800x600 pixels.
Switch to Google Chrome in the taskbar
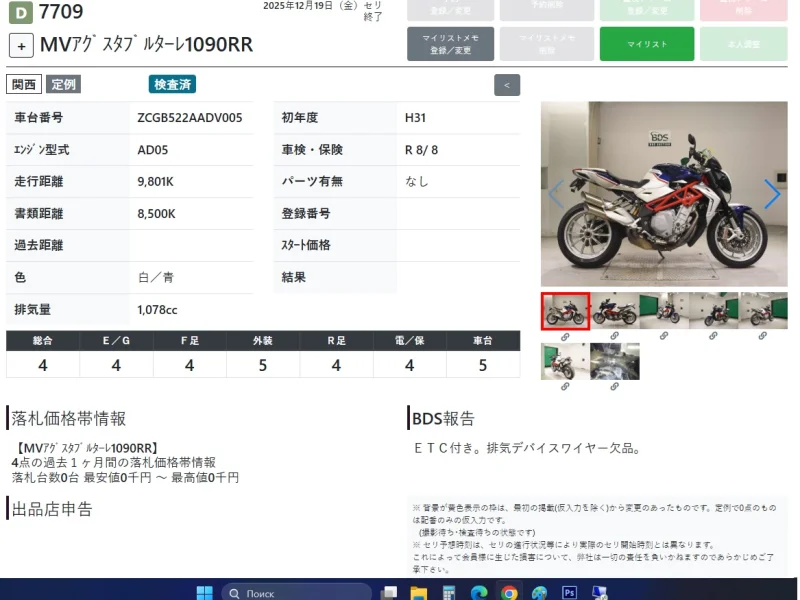click(509, 593)
